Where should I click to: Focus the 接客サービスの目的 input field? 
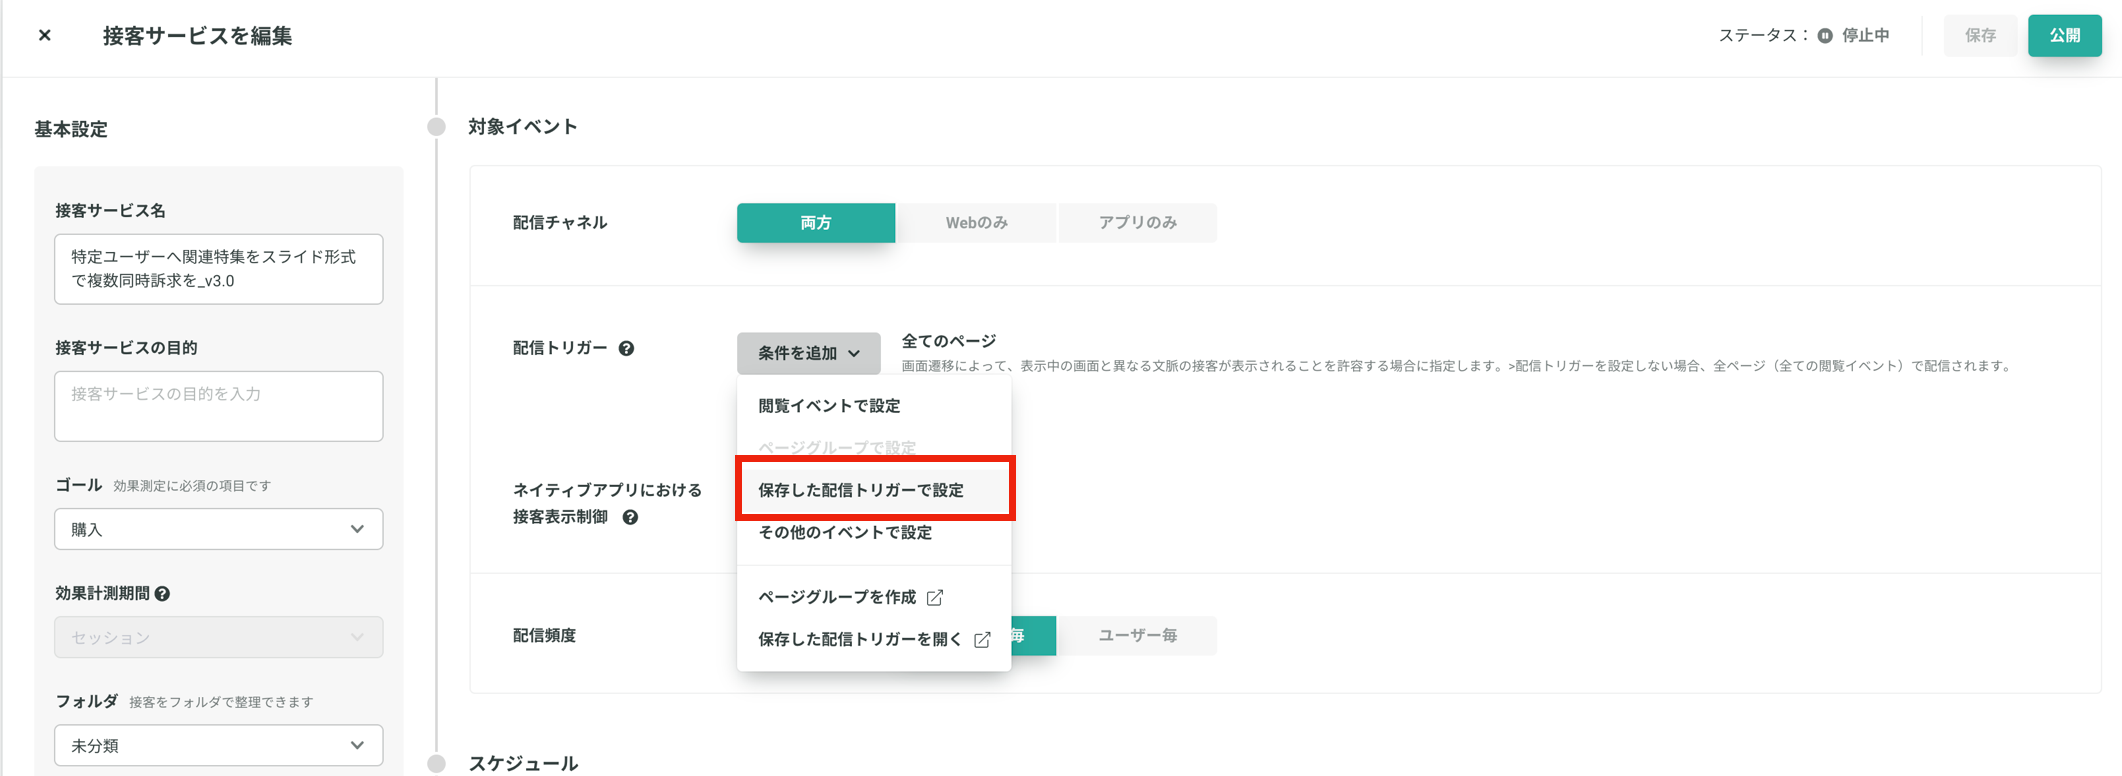pos(219,406)
